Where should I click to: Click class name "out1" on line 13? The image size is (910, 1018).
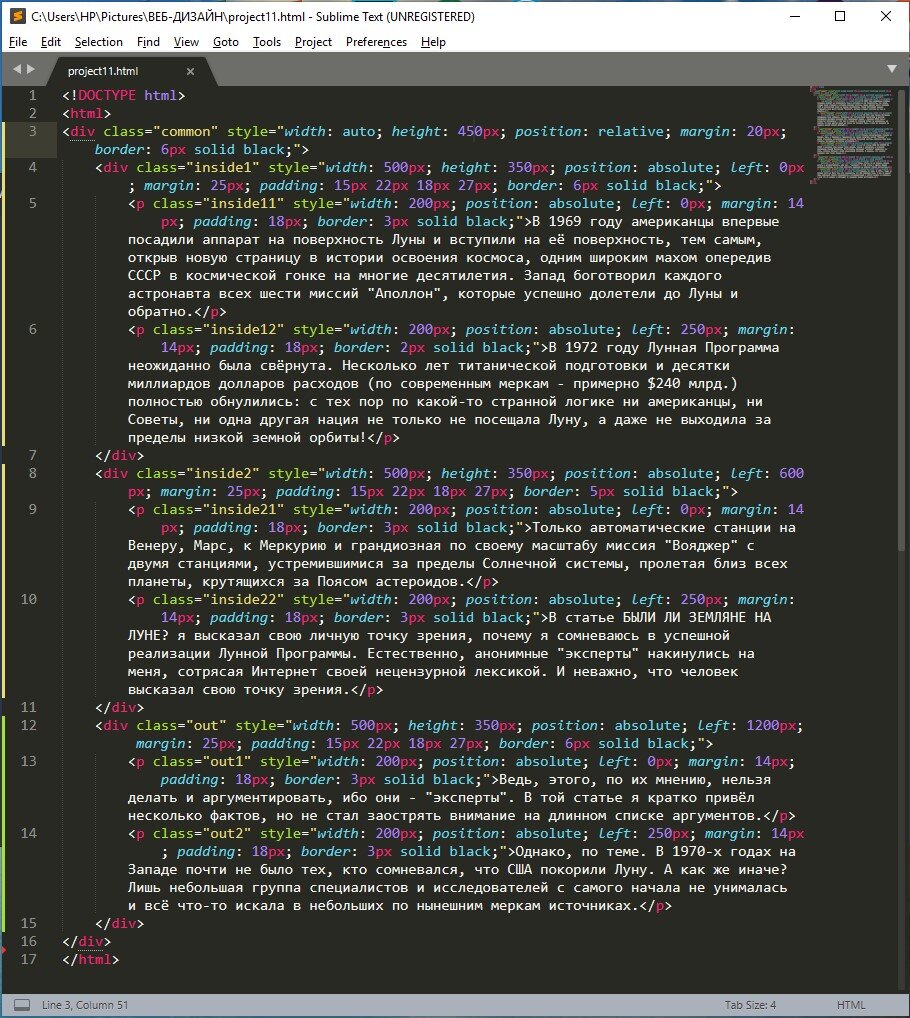227,762
